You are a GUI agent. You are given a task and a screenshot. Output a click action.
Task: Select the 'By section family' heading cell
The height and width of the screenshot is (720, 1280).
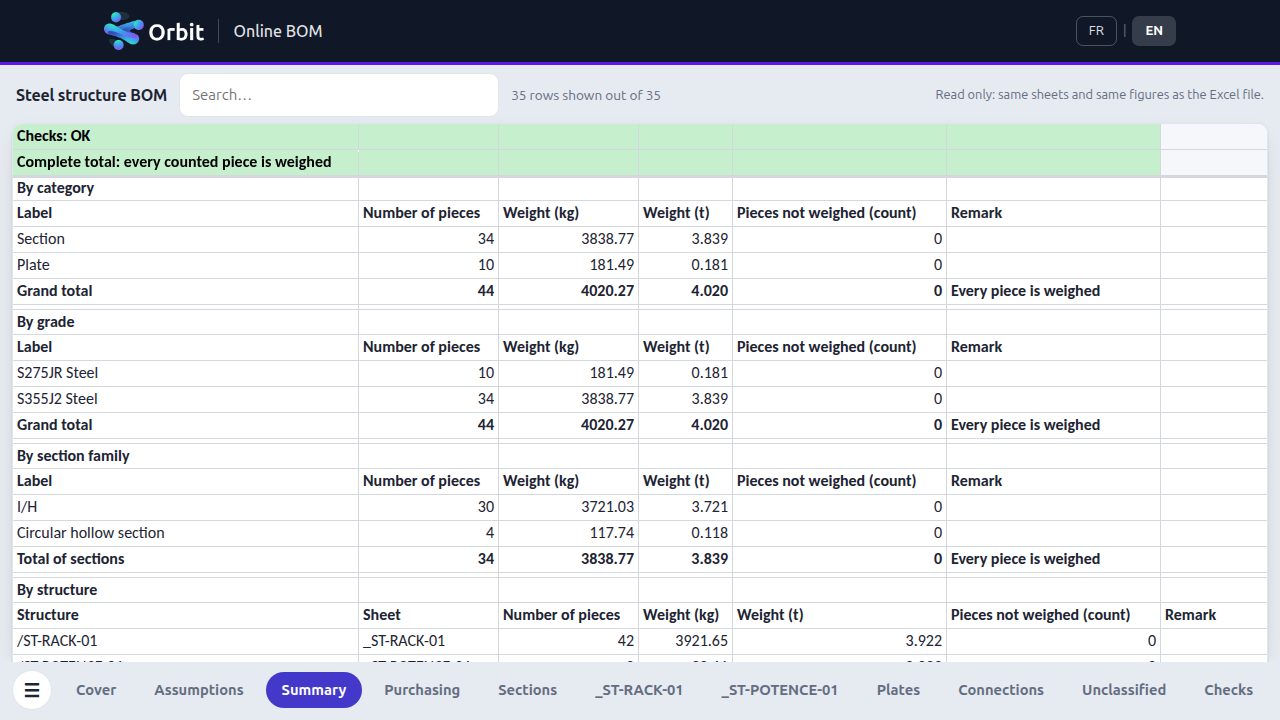[x=186, y=456]
